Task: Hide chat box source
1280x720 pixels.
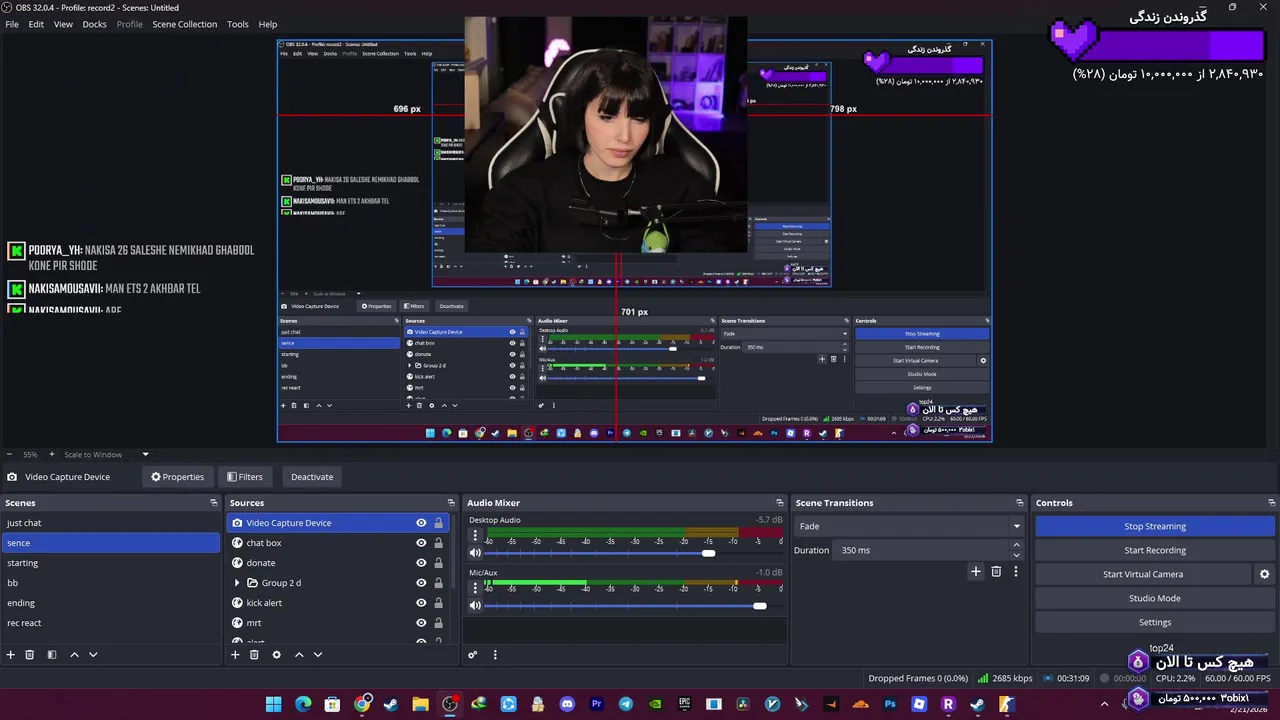Action: [421, 543]
